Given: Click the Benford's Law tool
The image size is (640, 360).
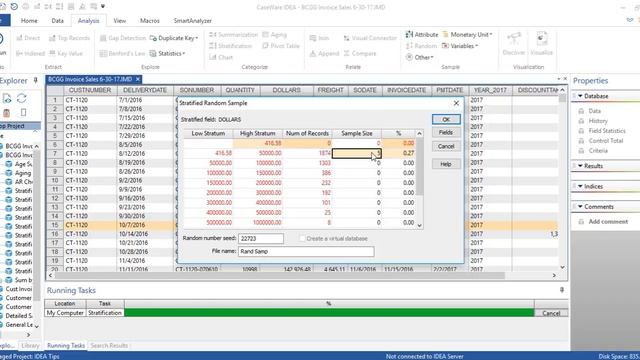Looking at the screenshot, I should pos(122,53).
